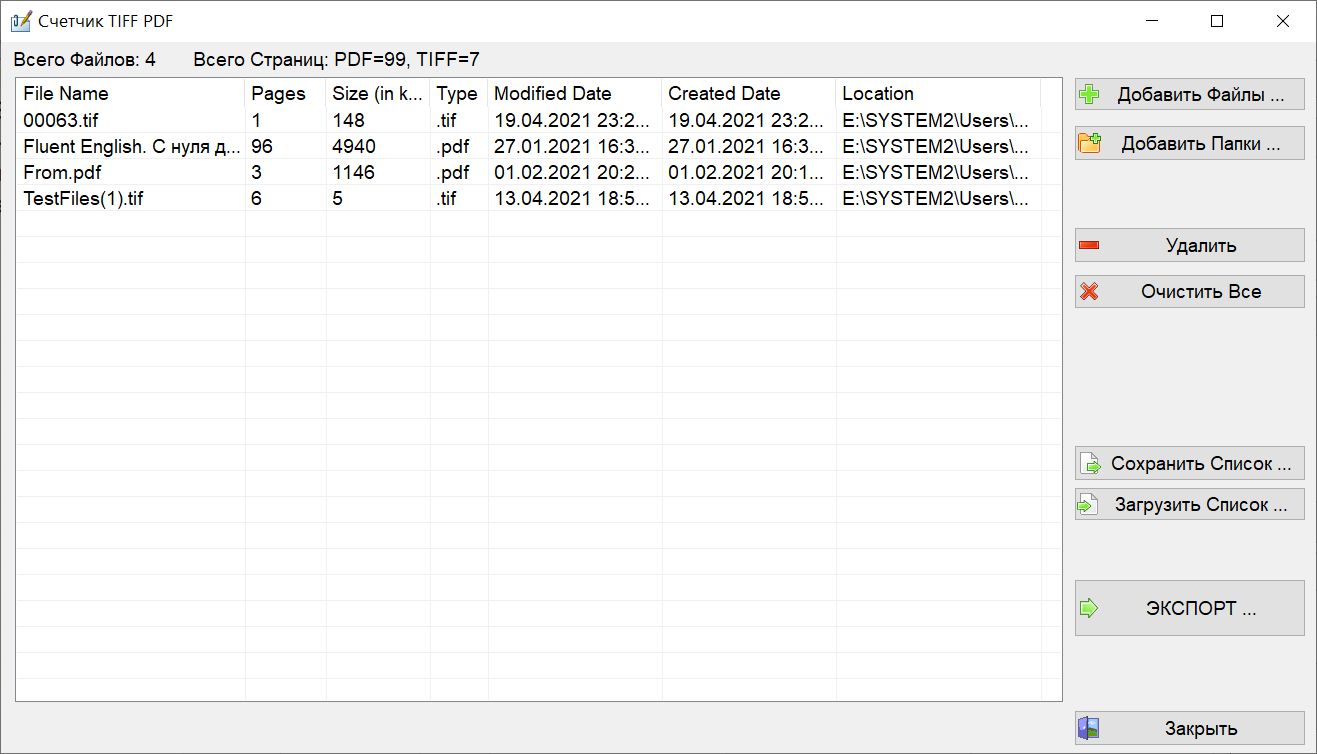This screenshot has height=754, width=1317.
Task: Click the .tif type cell of TestFiles(1).tif row
Action: (x=459, y=198)
